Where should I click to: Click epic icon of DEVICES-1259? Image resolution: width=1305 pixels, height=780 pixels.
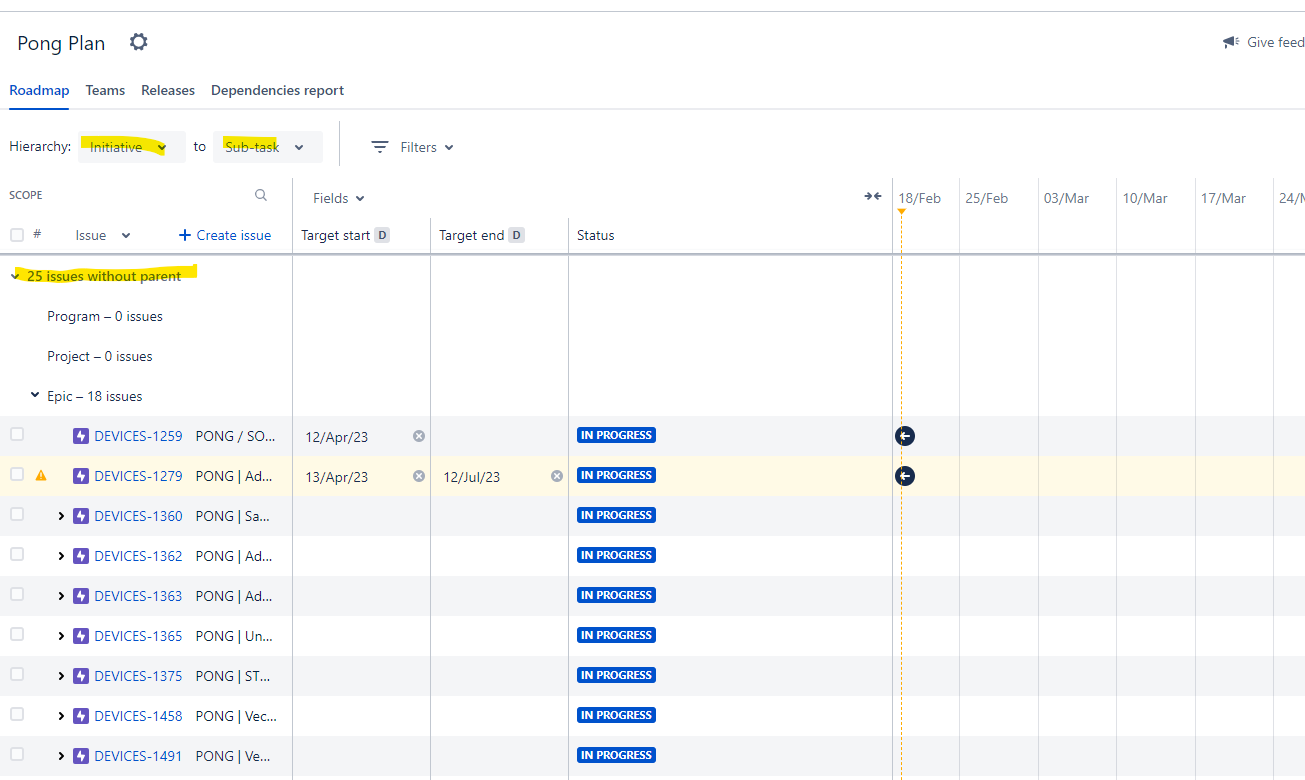click(x=81, y=436)
